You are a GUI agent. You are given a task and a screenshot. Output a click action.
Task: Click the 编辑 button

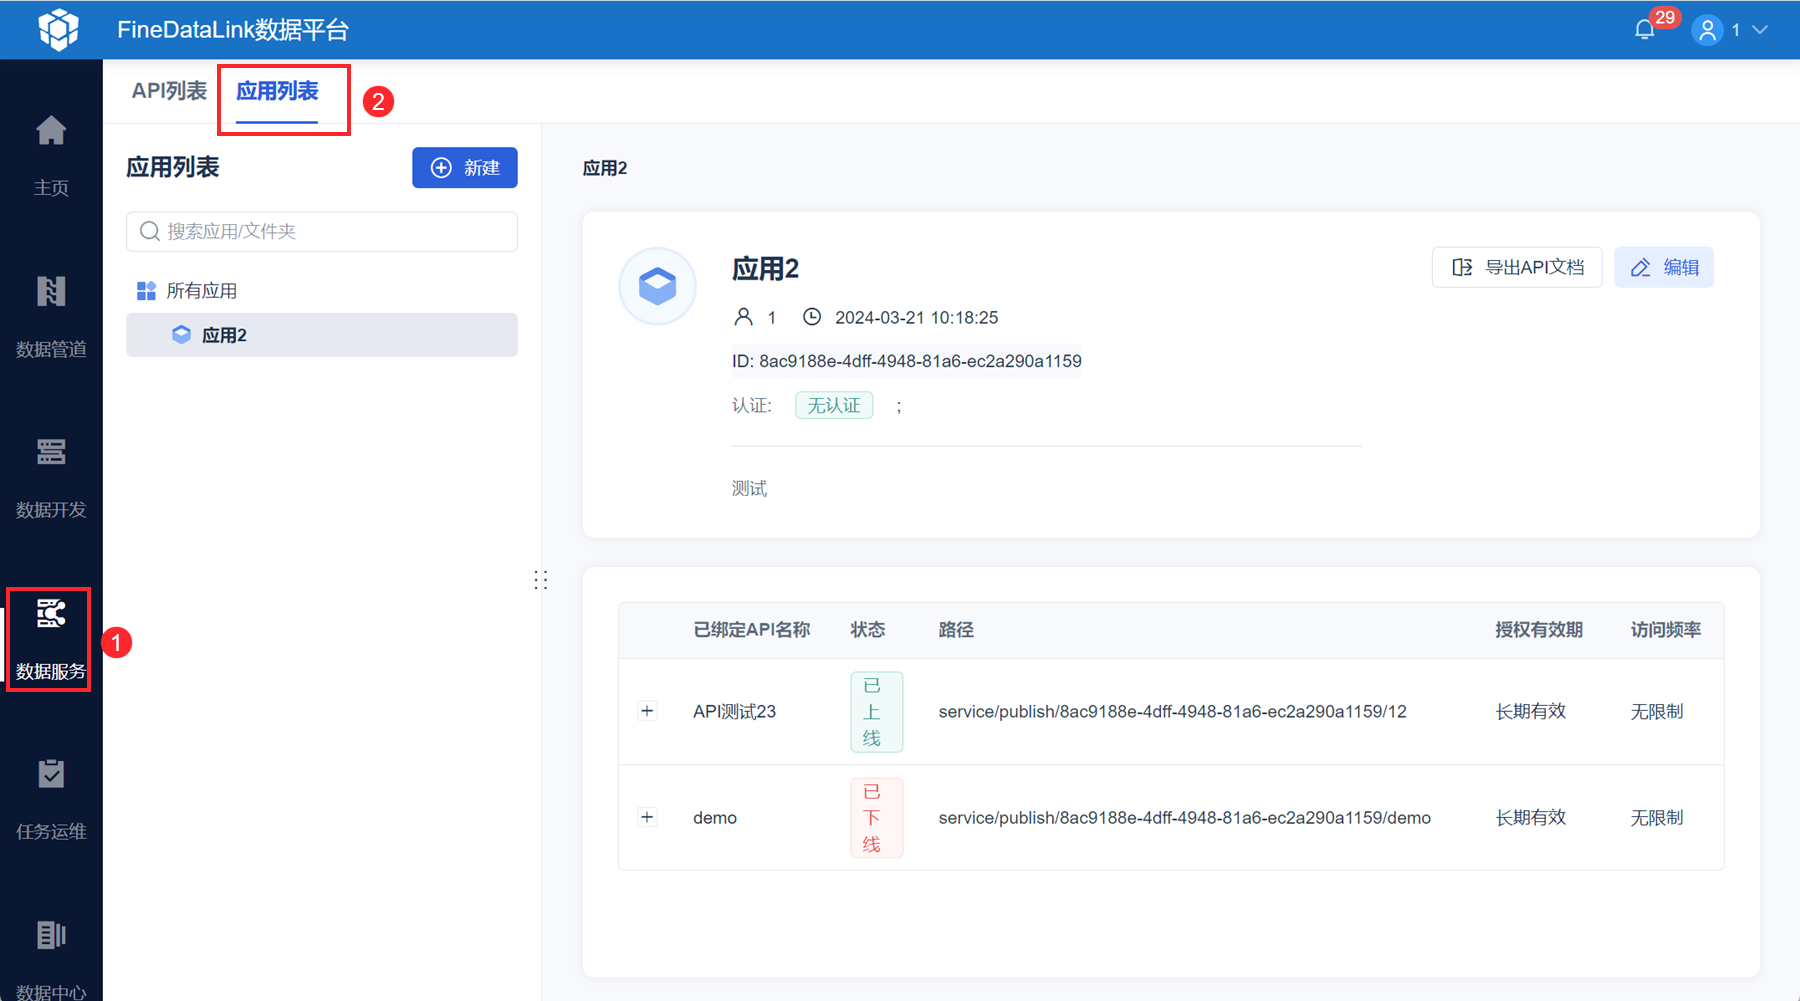pos(1664,267)
